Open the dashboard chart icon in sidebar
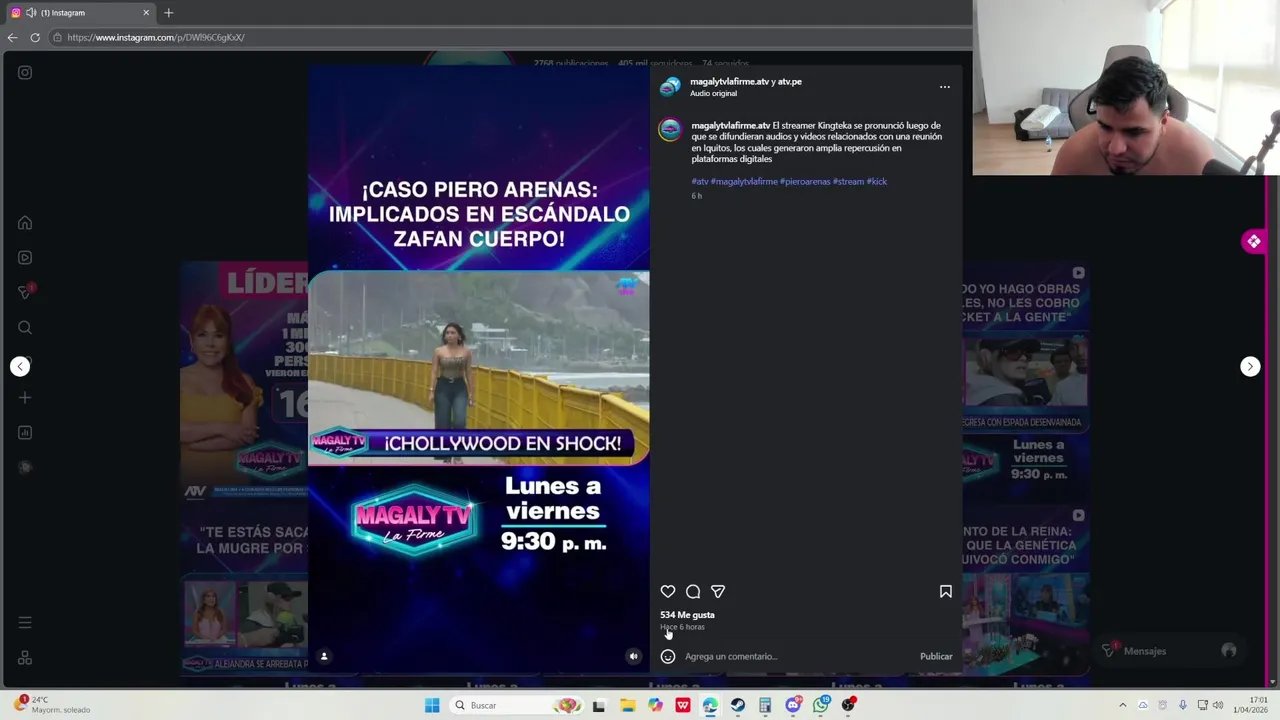This screenshot has height=720, width=1280. pos(25,433)
